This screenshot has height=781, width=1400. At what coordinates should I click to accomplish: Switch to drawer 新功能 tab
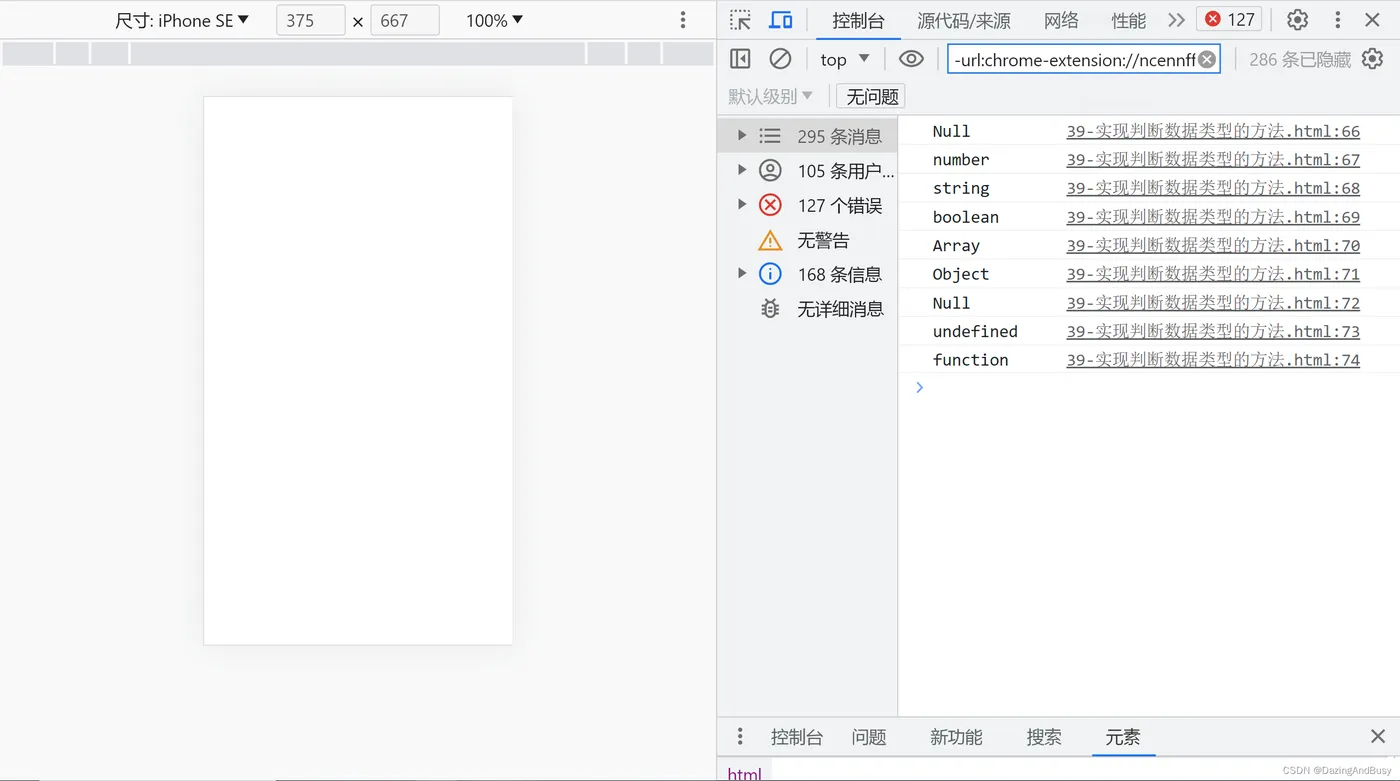tap(956, 737)
